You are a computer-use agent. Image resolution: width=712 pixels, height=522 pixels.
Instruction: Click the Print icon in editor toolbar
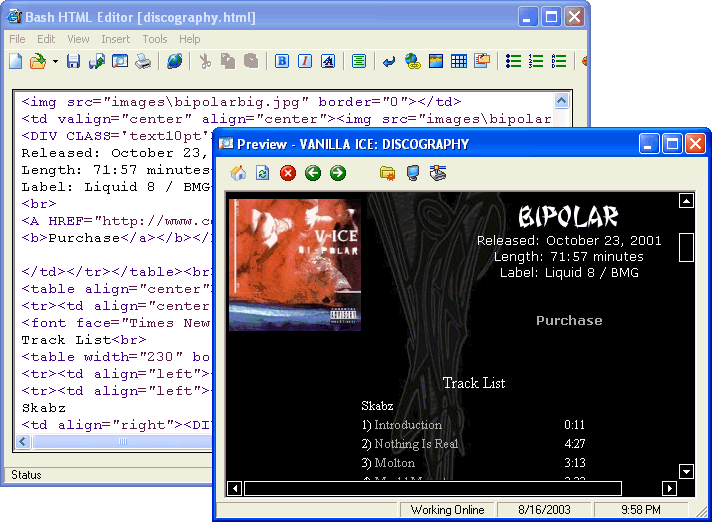[x=143, y=62]
